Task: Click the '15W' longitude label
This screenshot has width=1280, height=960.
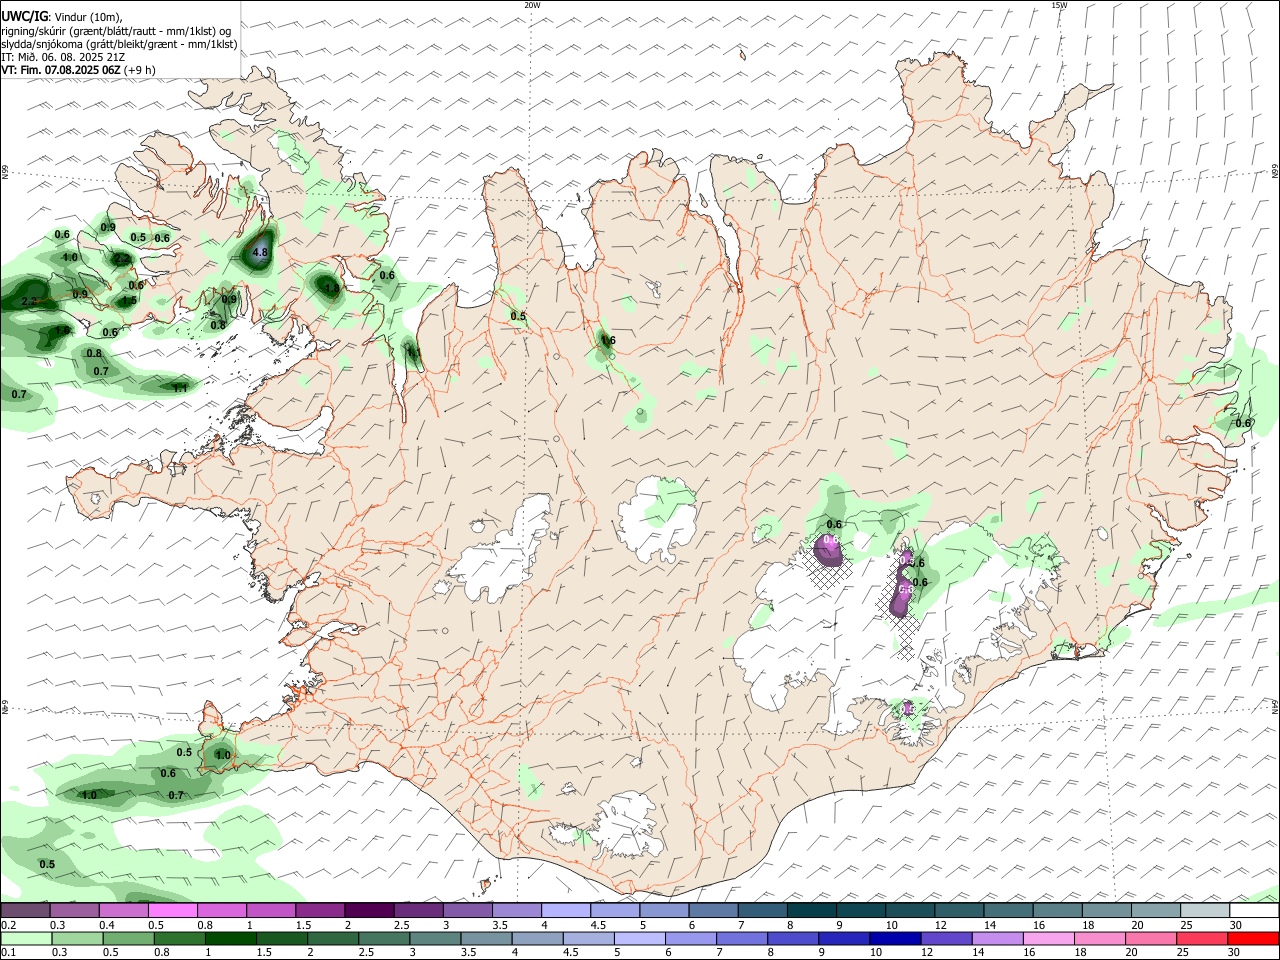Action: [x=1058, y=5]
